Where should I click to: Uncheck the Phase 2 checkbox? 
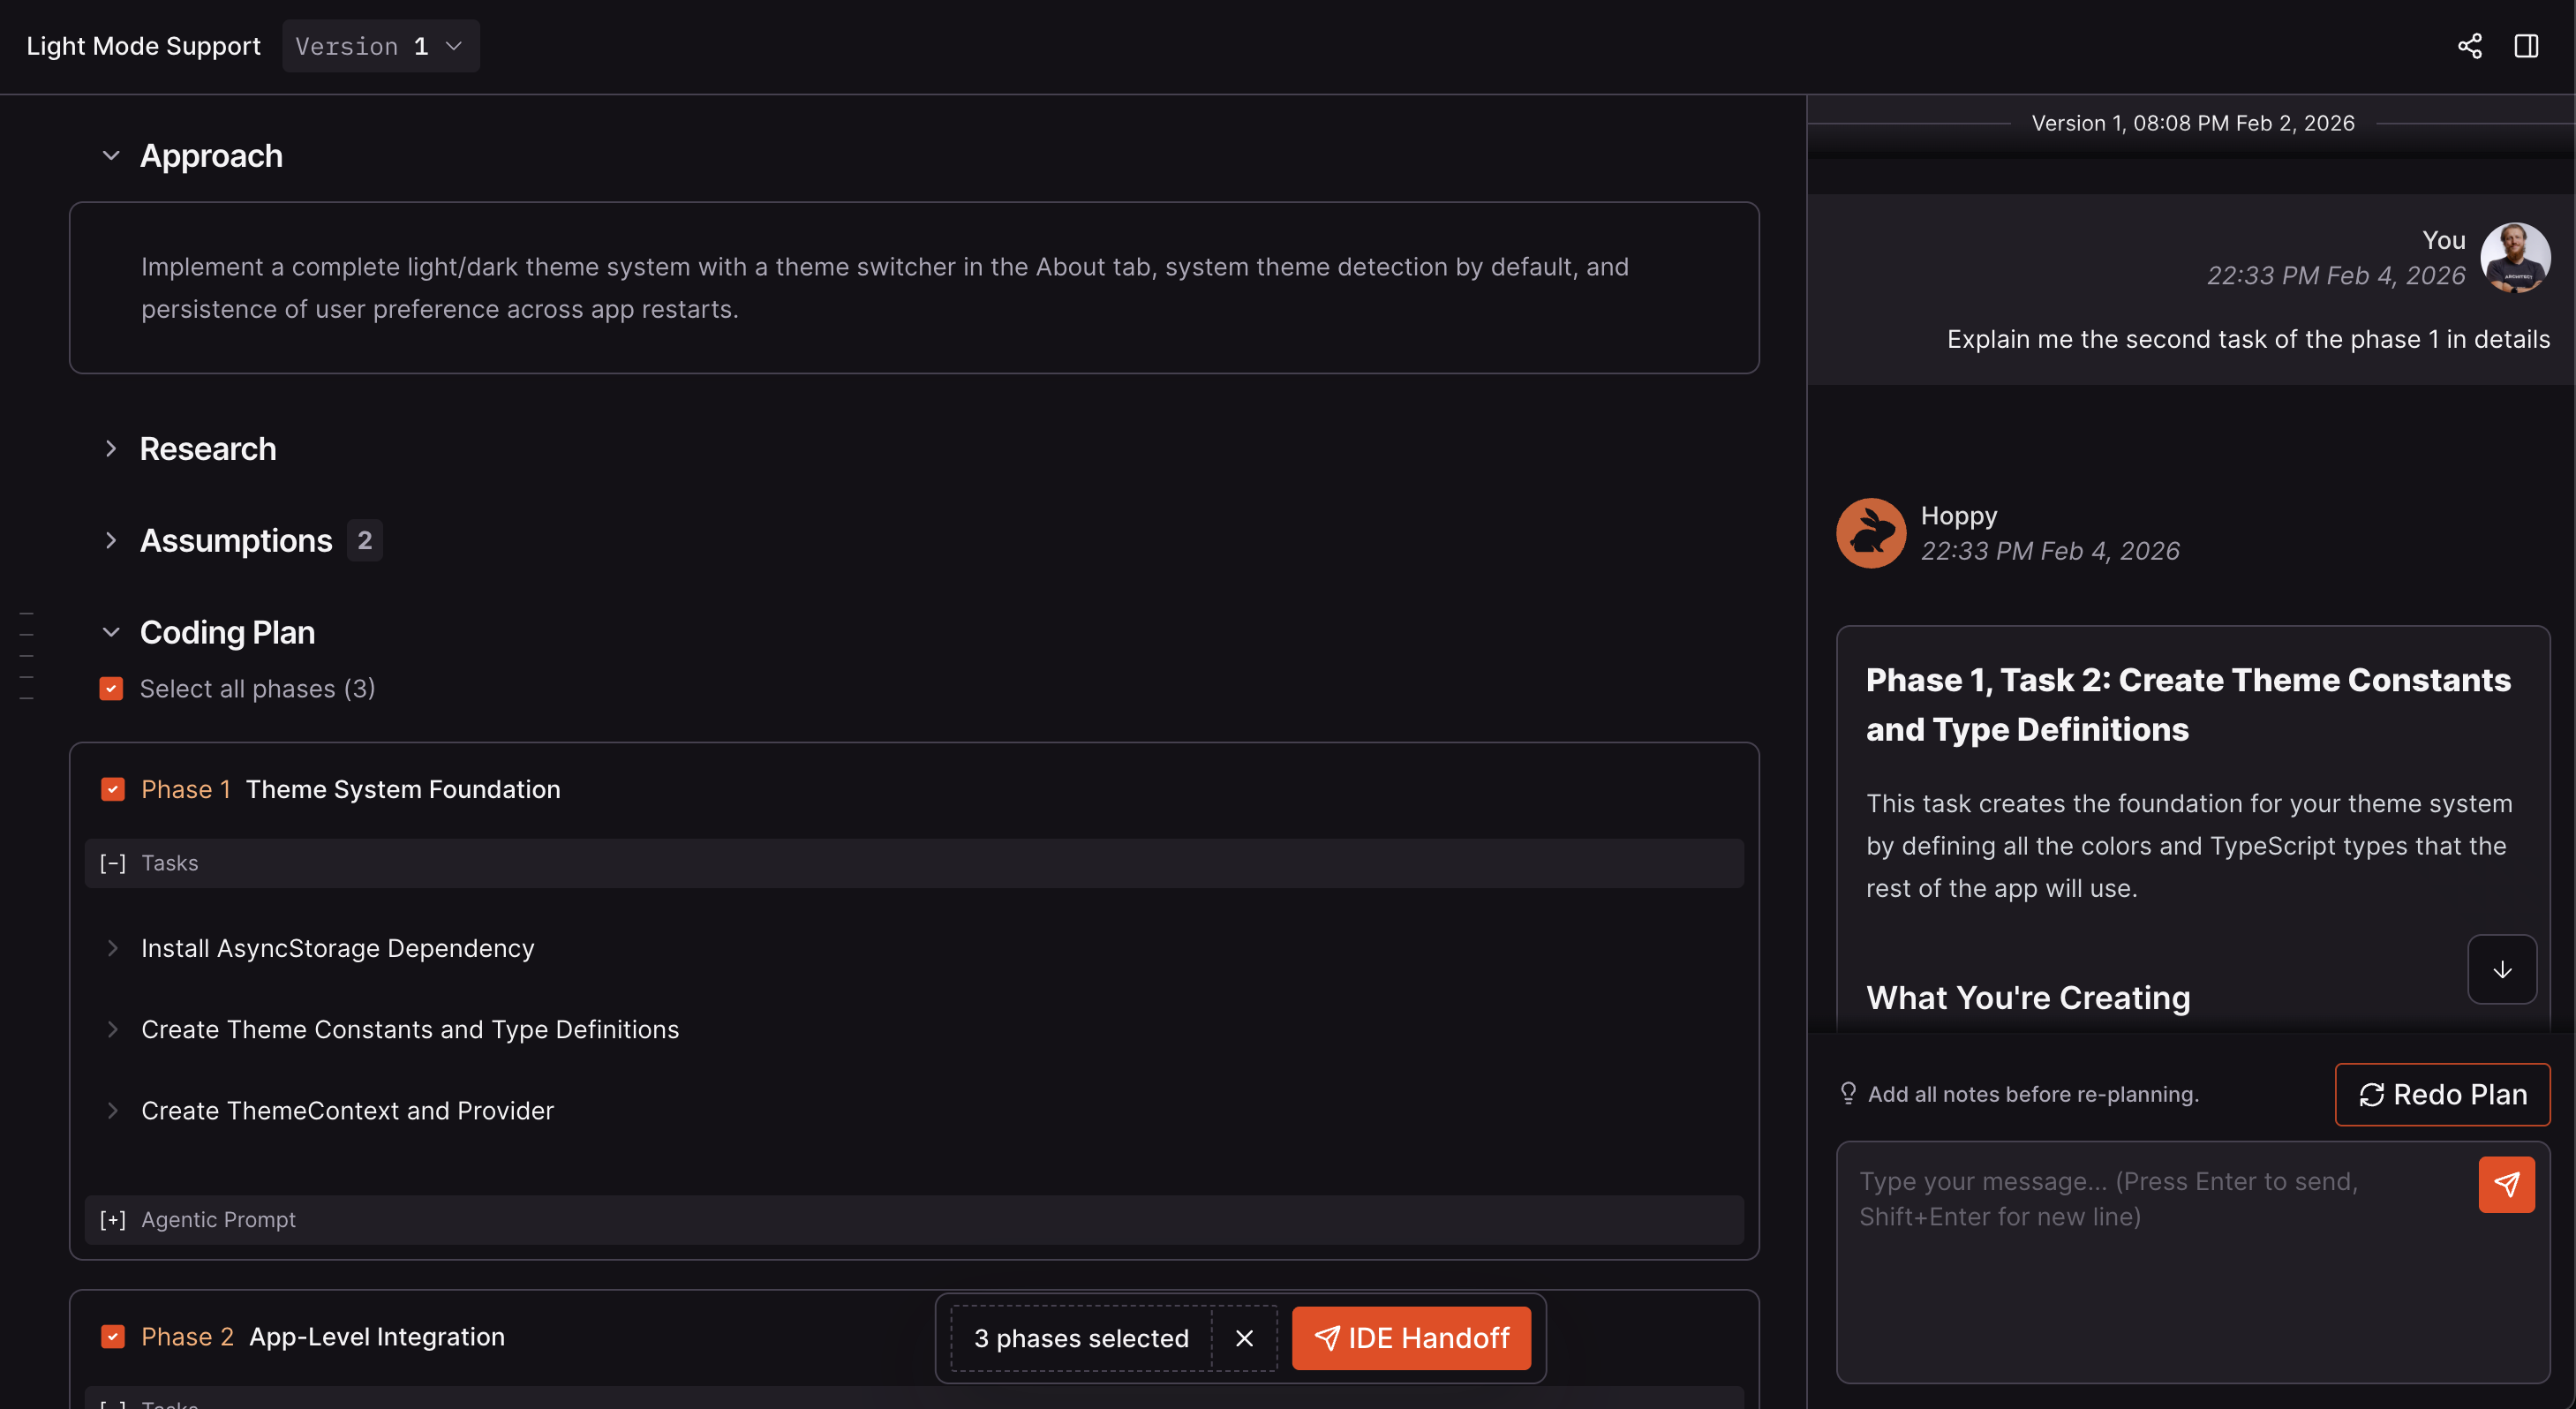(x=113, y=1336)
